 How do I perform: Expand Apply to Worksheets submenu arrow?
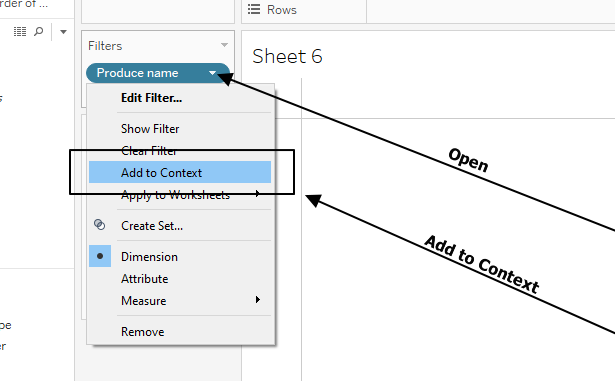[x=257, y=193]
